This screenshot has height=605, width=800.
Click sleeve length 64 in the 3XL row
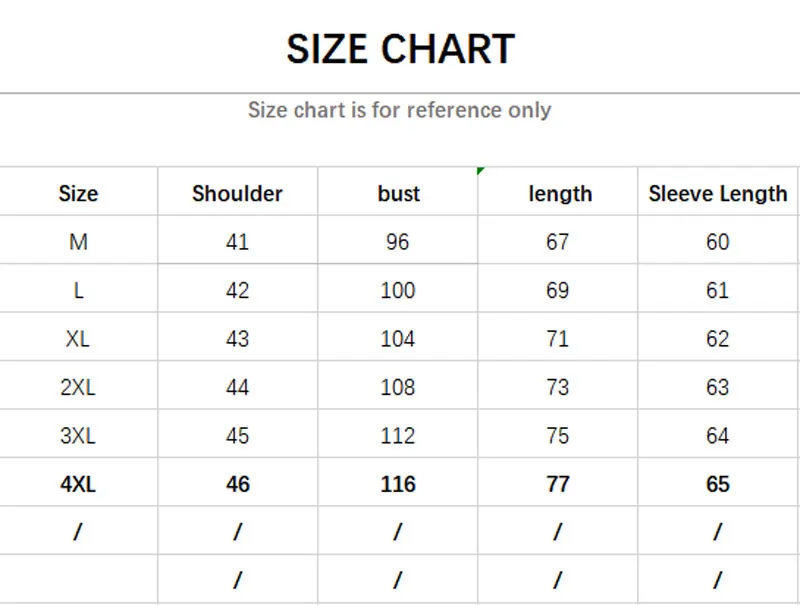(718, 436)
